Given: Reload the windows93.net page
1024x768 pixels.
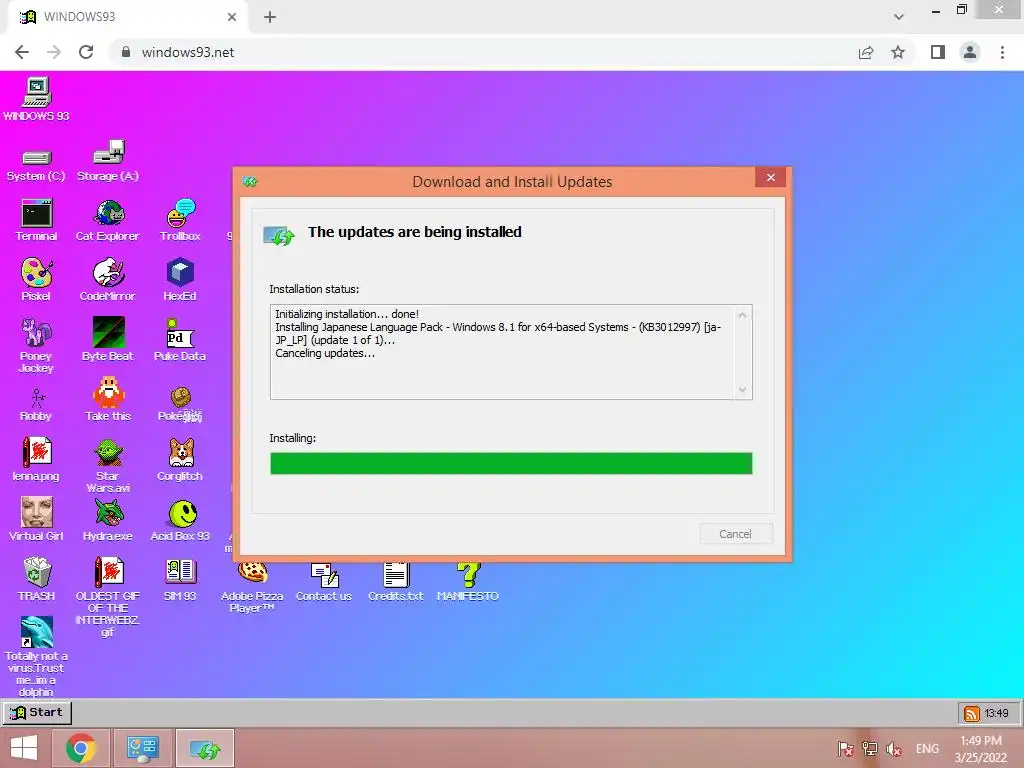Looking at the screenshot, I should pos(86,52).
